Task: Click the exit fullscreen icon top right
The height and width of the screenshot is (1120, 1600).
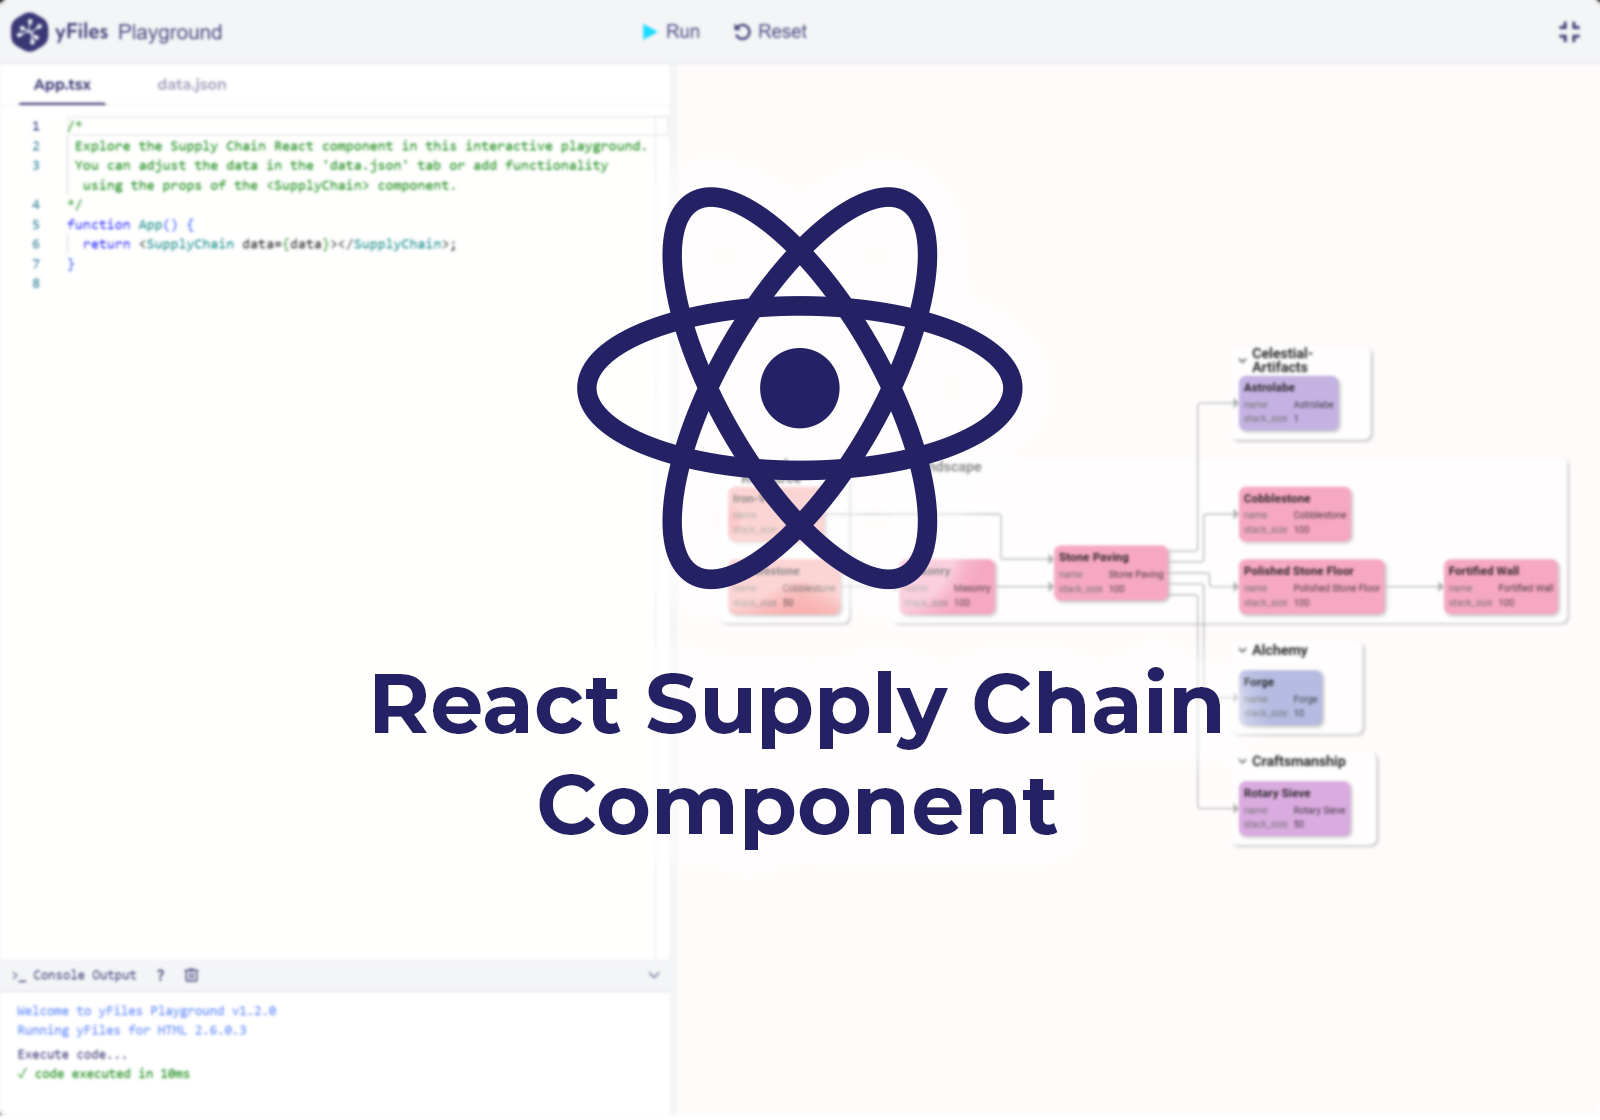Action: coord(1568,31)
